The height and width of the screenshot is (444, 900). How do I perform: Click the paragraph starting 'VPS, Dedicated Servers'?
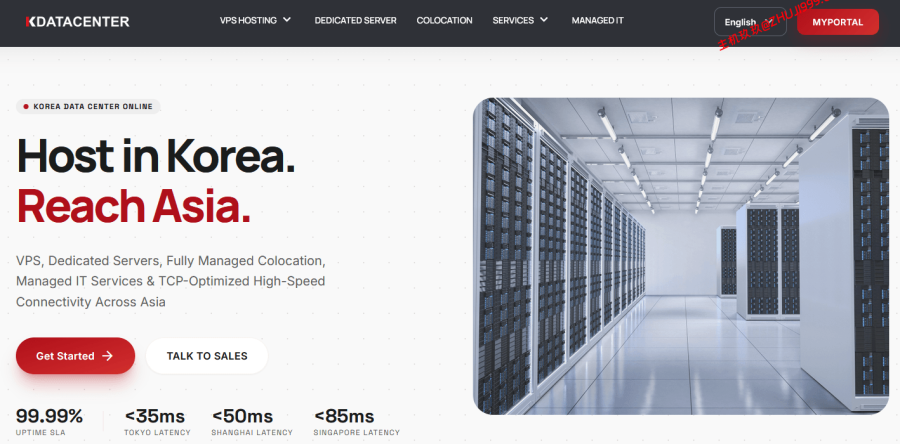(x=171, y=281)
